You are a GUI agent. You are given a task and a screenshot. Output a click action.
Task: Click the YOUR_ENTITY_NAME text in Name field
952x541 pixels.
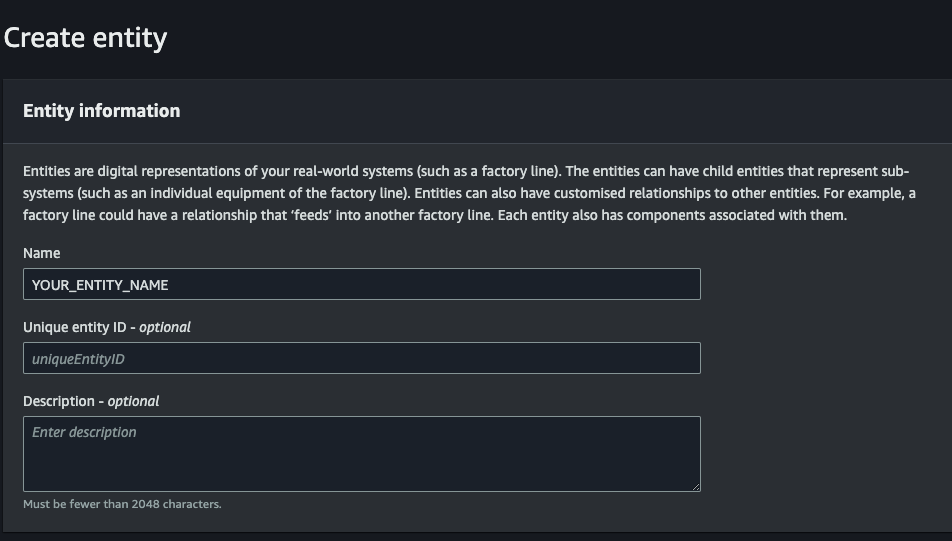coord(100,285)
